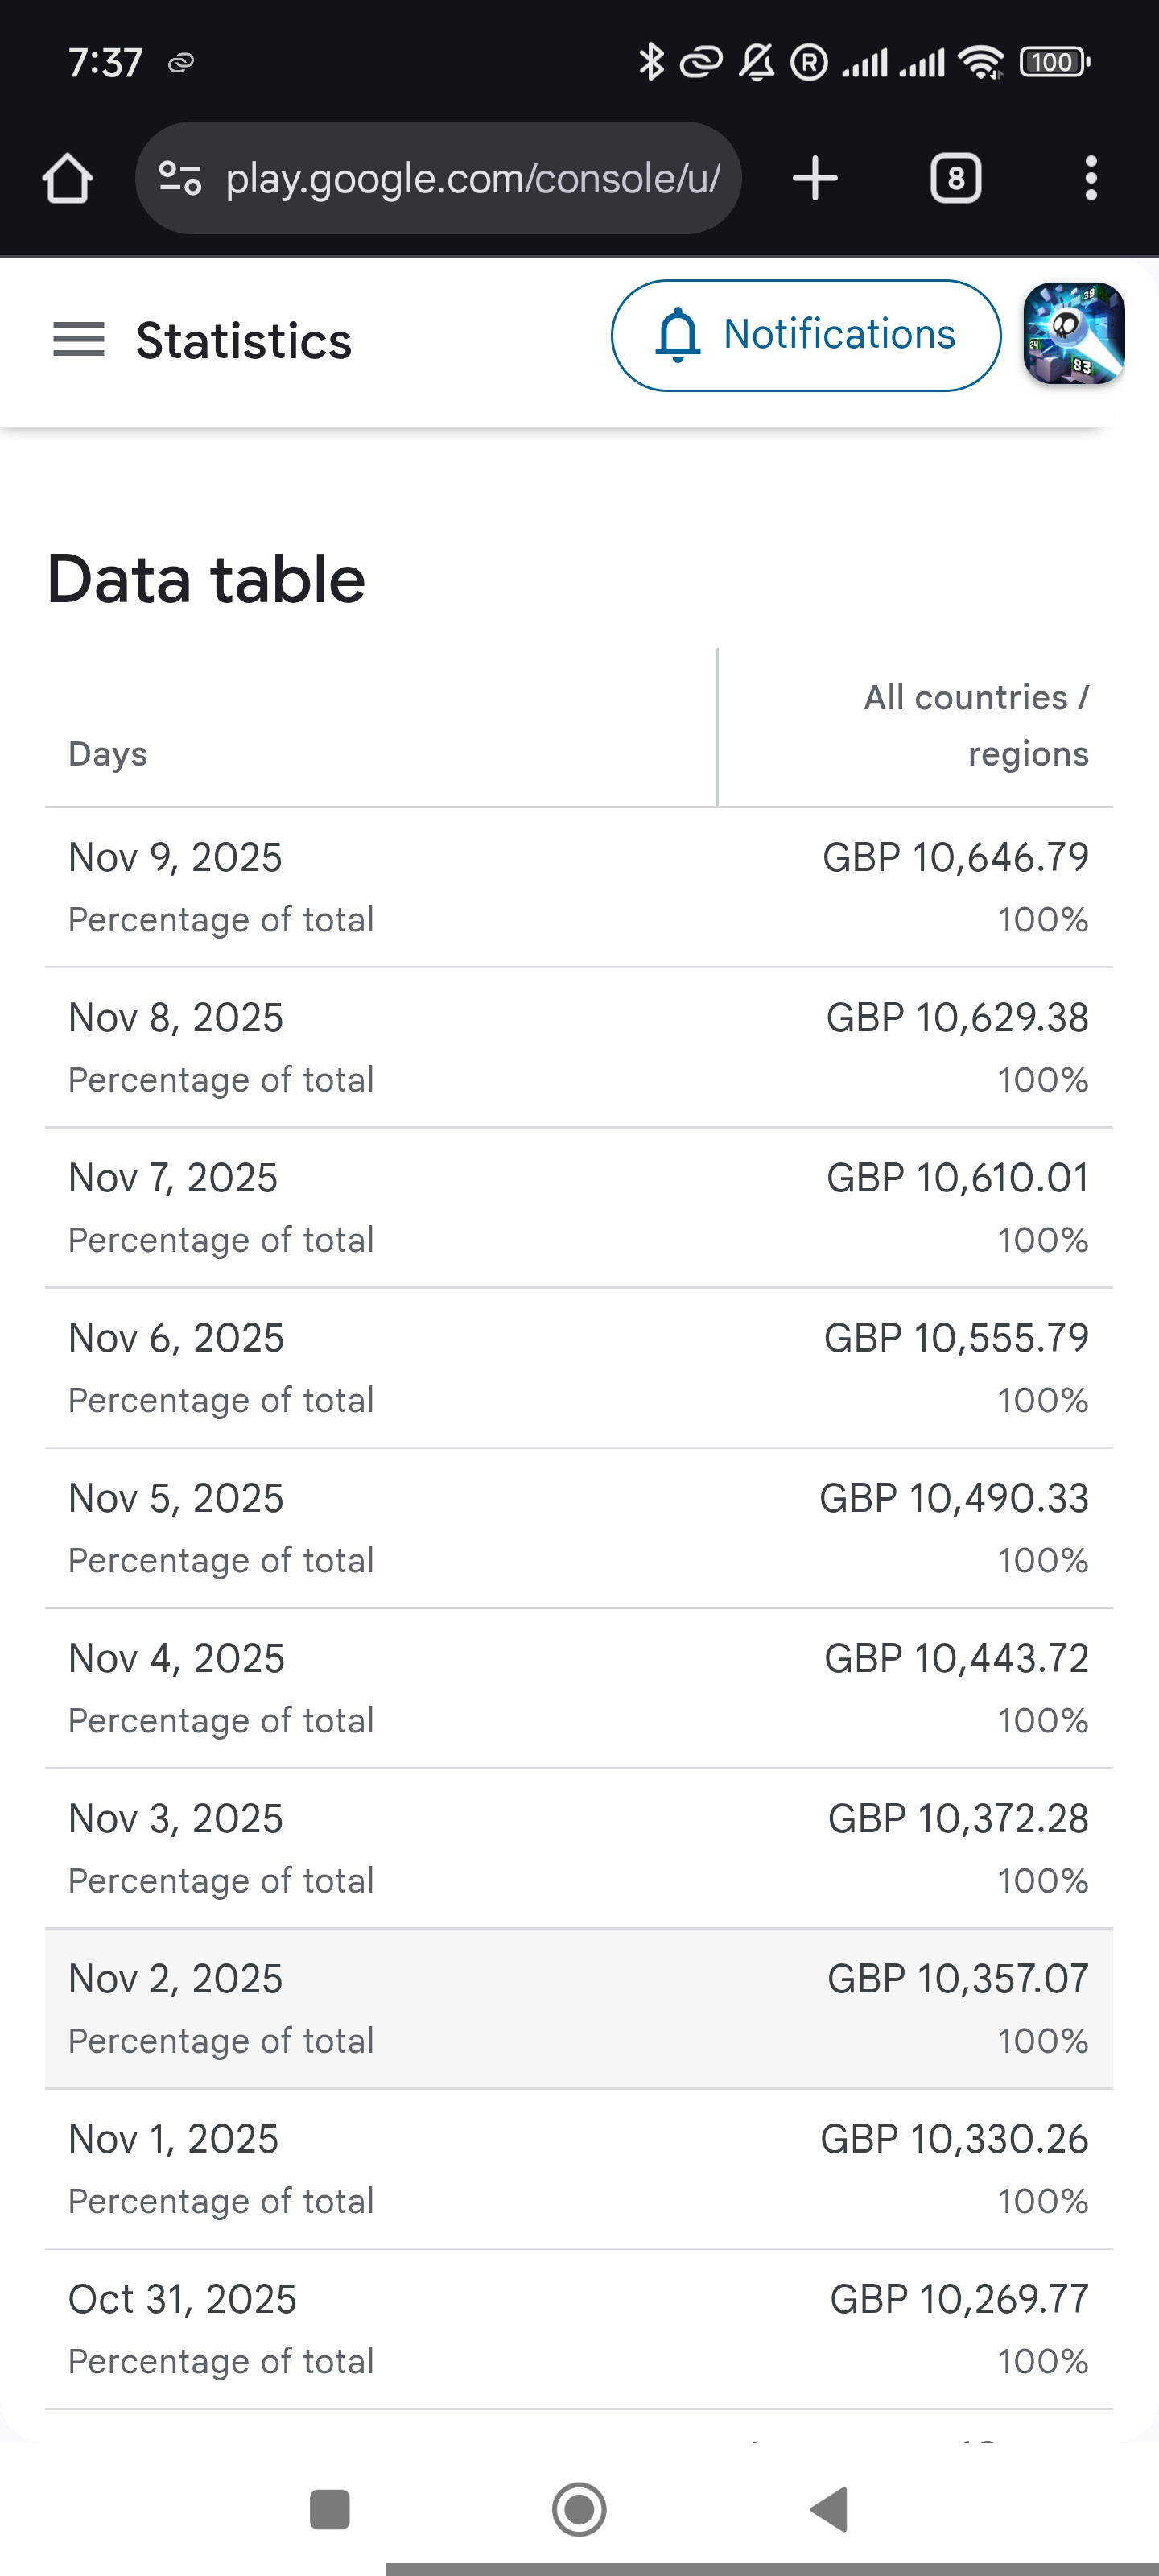Open a new browser tab
This screenshot has width=1159, height=2576.
(815, 179)
